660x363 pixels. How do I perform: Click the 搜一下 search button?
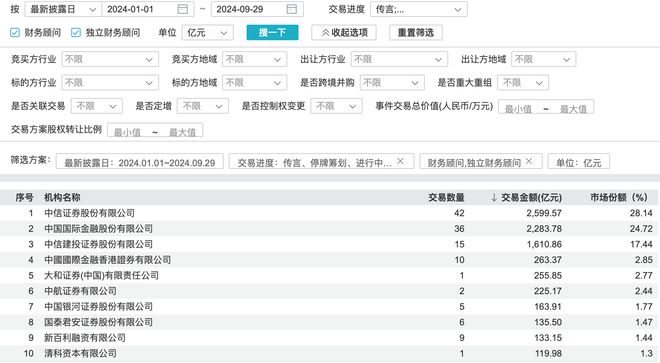pos(272,32)
